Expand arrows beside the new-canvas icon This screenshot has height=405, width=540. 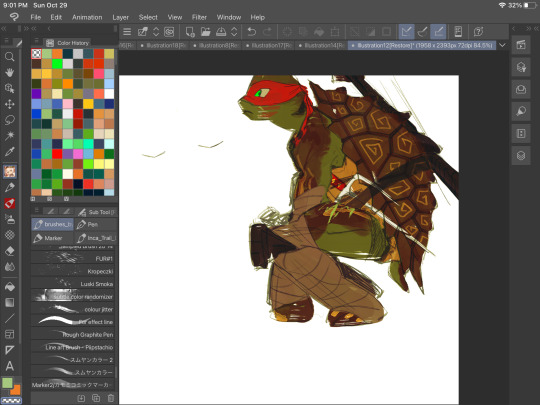[x=156, y=32]
